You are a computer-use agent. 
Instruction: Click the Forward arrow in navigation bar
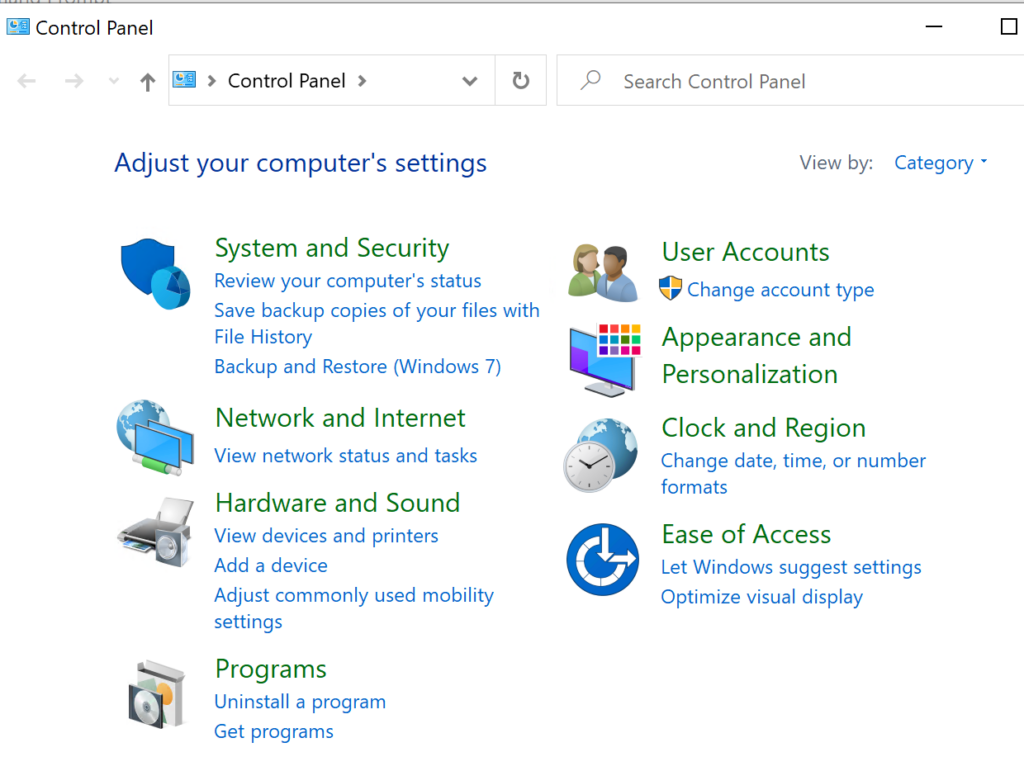(x=74, y=81)
